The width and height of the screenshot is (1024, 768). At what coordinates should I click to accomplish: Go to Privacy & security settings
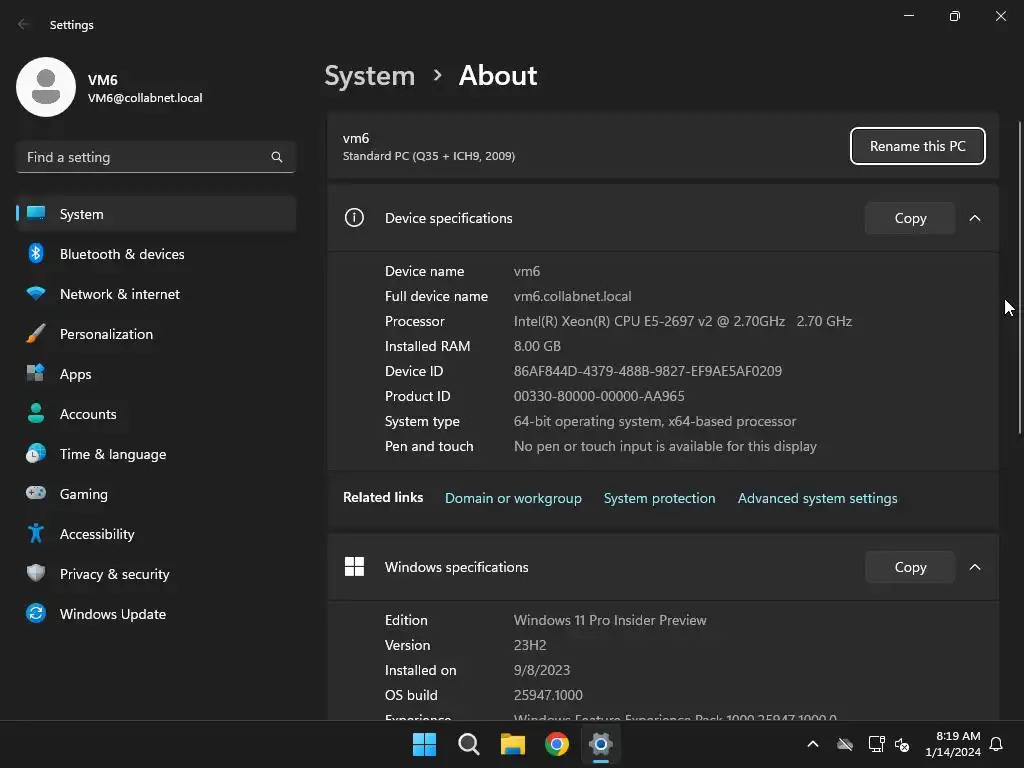[156, 574]
